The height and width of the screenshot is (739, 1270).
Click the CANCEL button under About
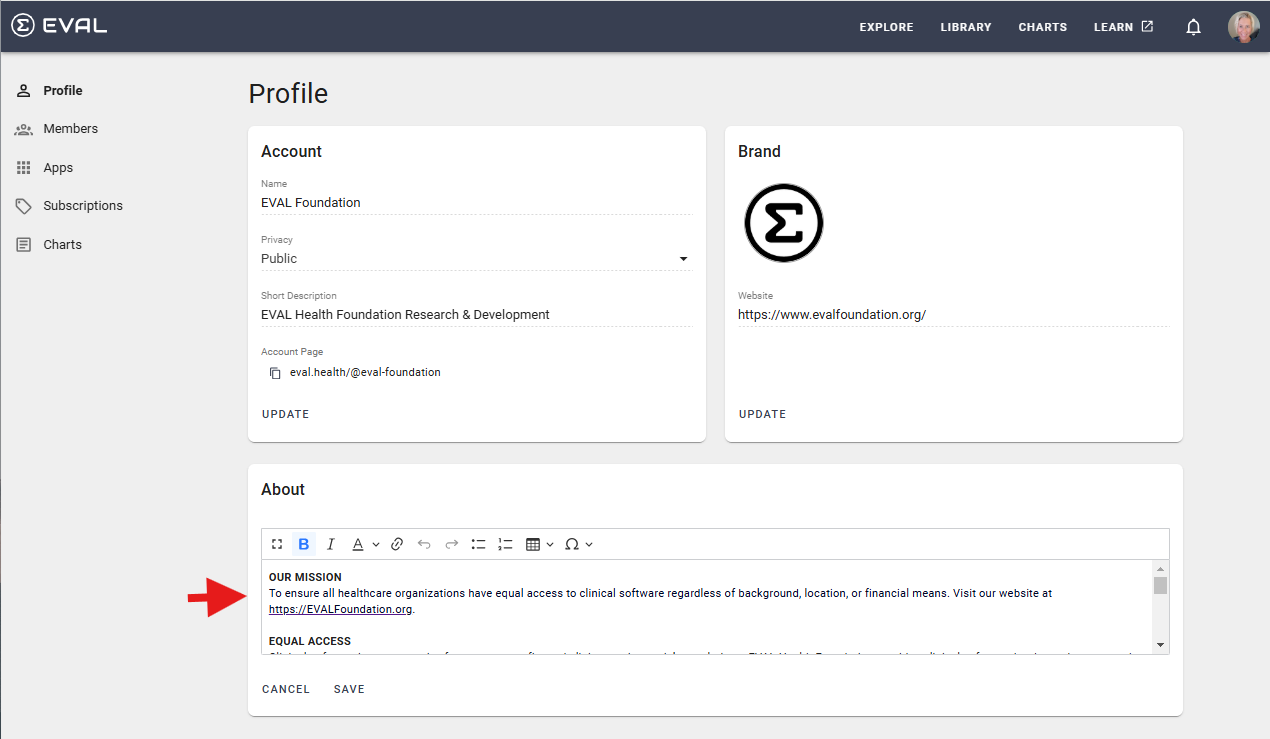pos(286,689)
